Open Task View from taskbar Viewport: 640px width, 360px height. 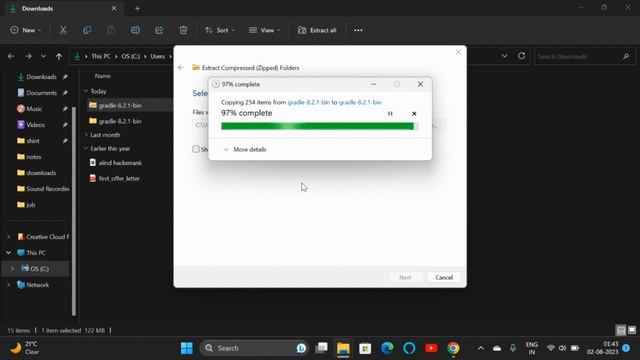pyautogui.click(x=322, y=348)
